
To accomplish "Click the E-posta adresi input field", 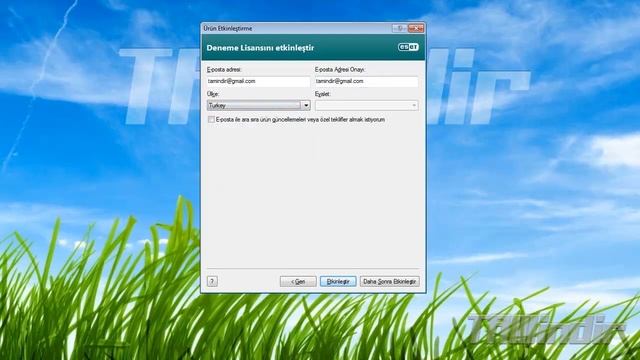I will [x=258, y=81].
